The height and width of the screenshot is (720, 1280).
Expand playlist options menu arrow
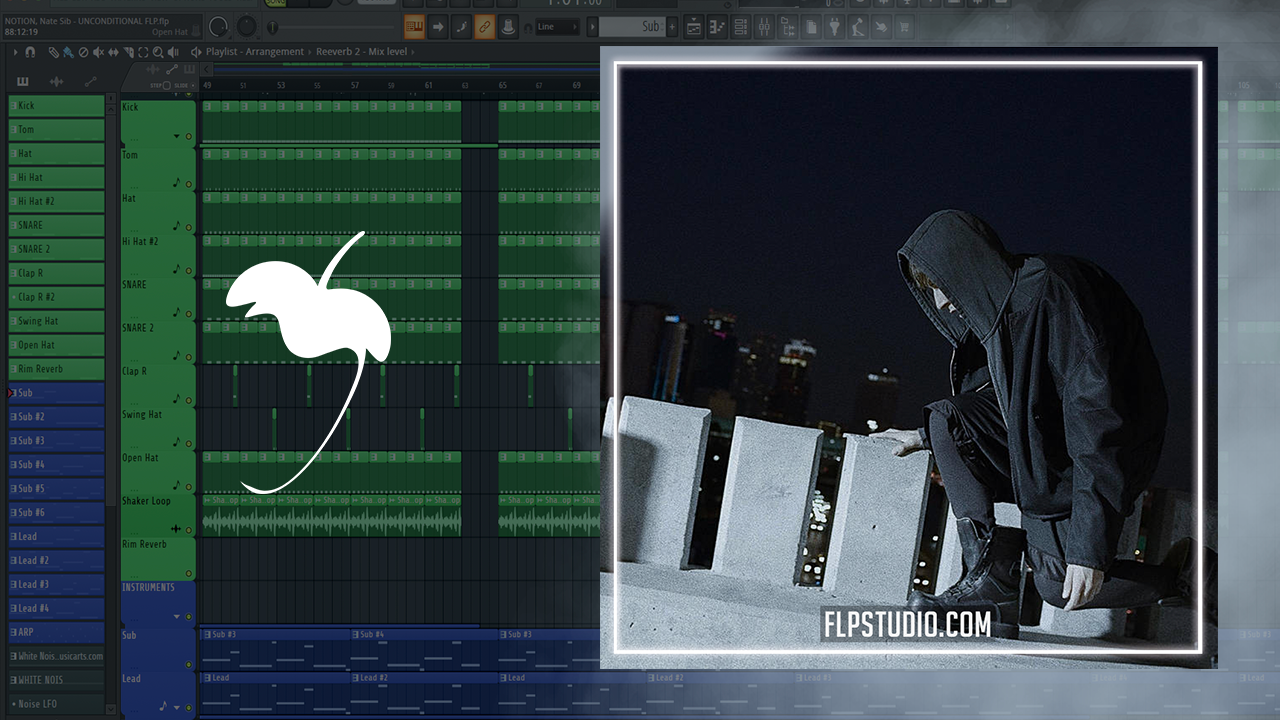[x=15, y=52]
